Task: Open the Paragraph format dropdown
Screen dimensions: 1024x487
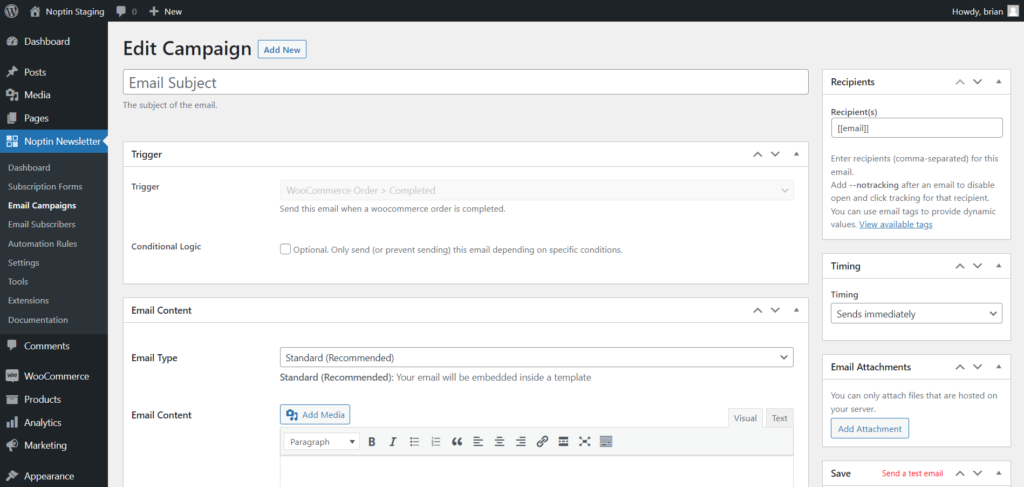Action: (x=322, y=442)
